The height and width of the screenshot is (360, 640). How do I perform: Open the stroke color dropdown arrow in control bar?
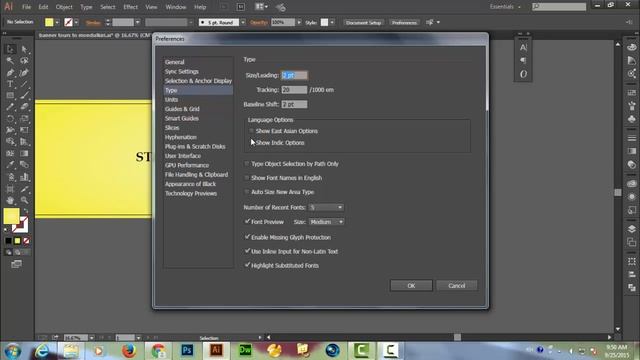click(76, 22)
